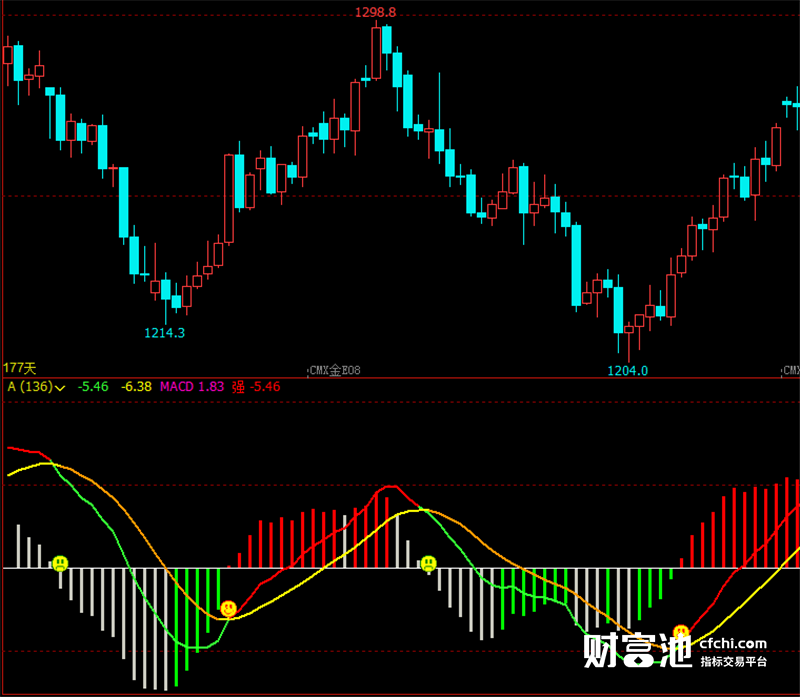
Task: Click the smiley buy marker after the 1214.3 low
Action: pos(229,609)
